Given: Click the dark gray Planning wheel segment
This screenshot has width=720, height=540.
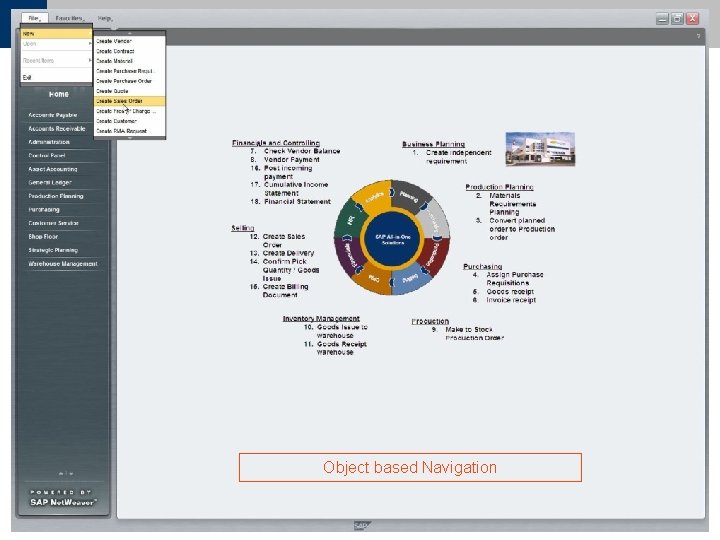Looking at the screenshot, I should pyautogui.click(x=410, y=197).
